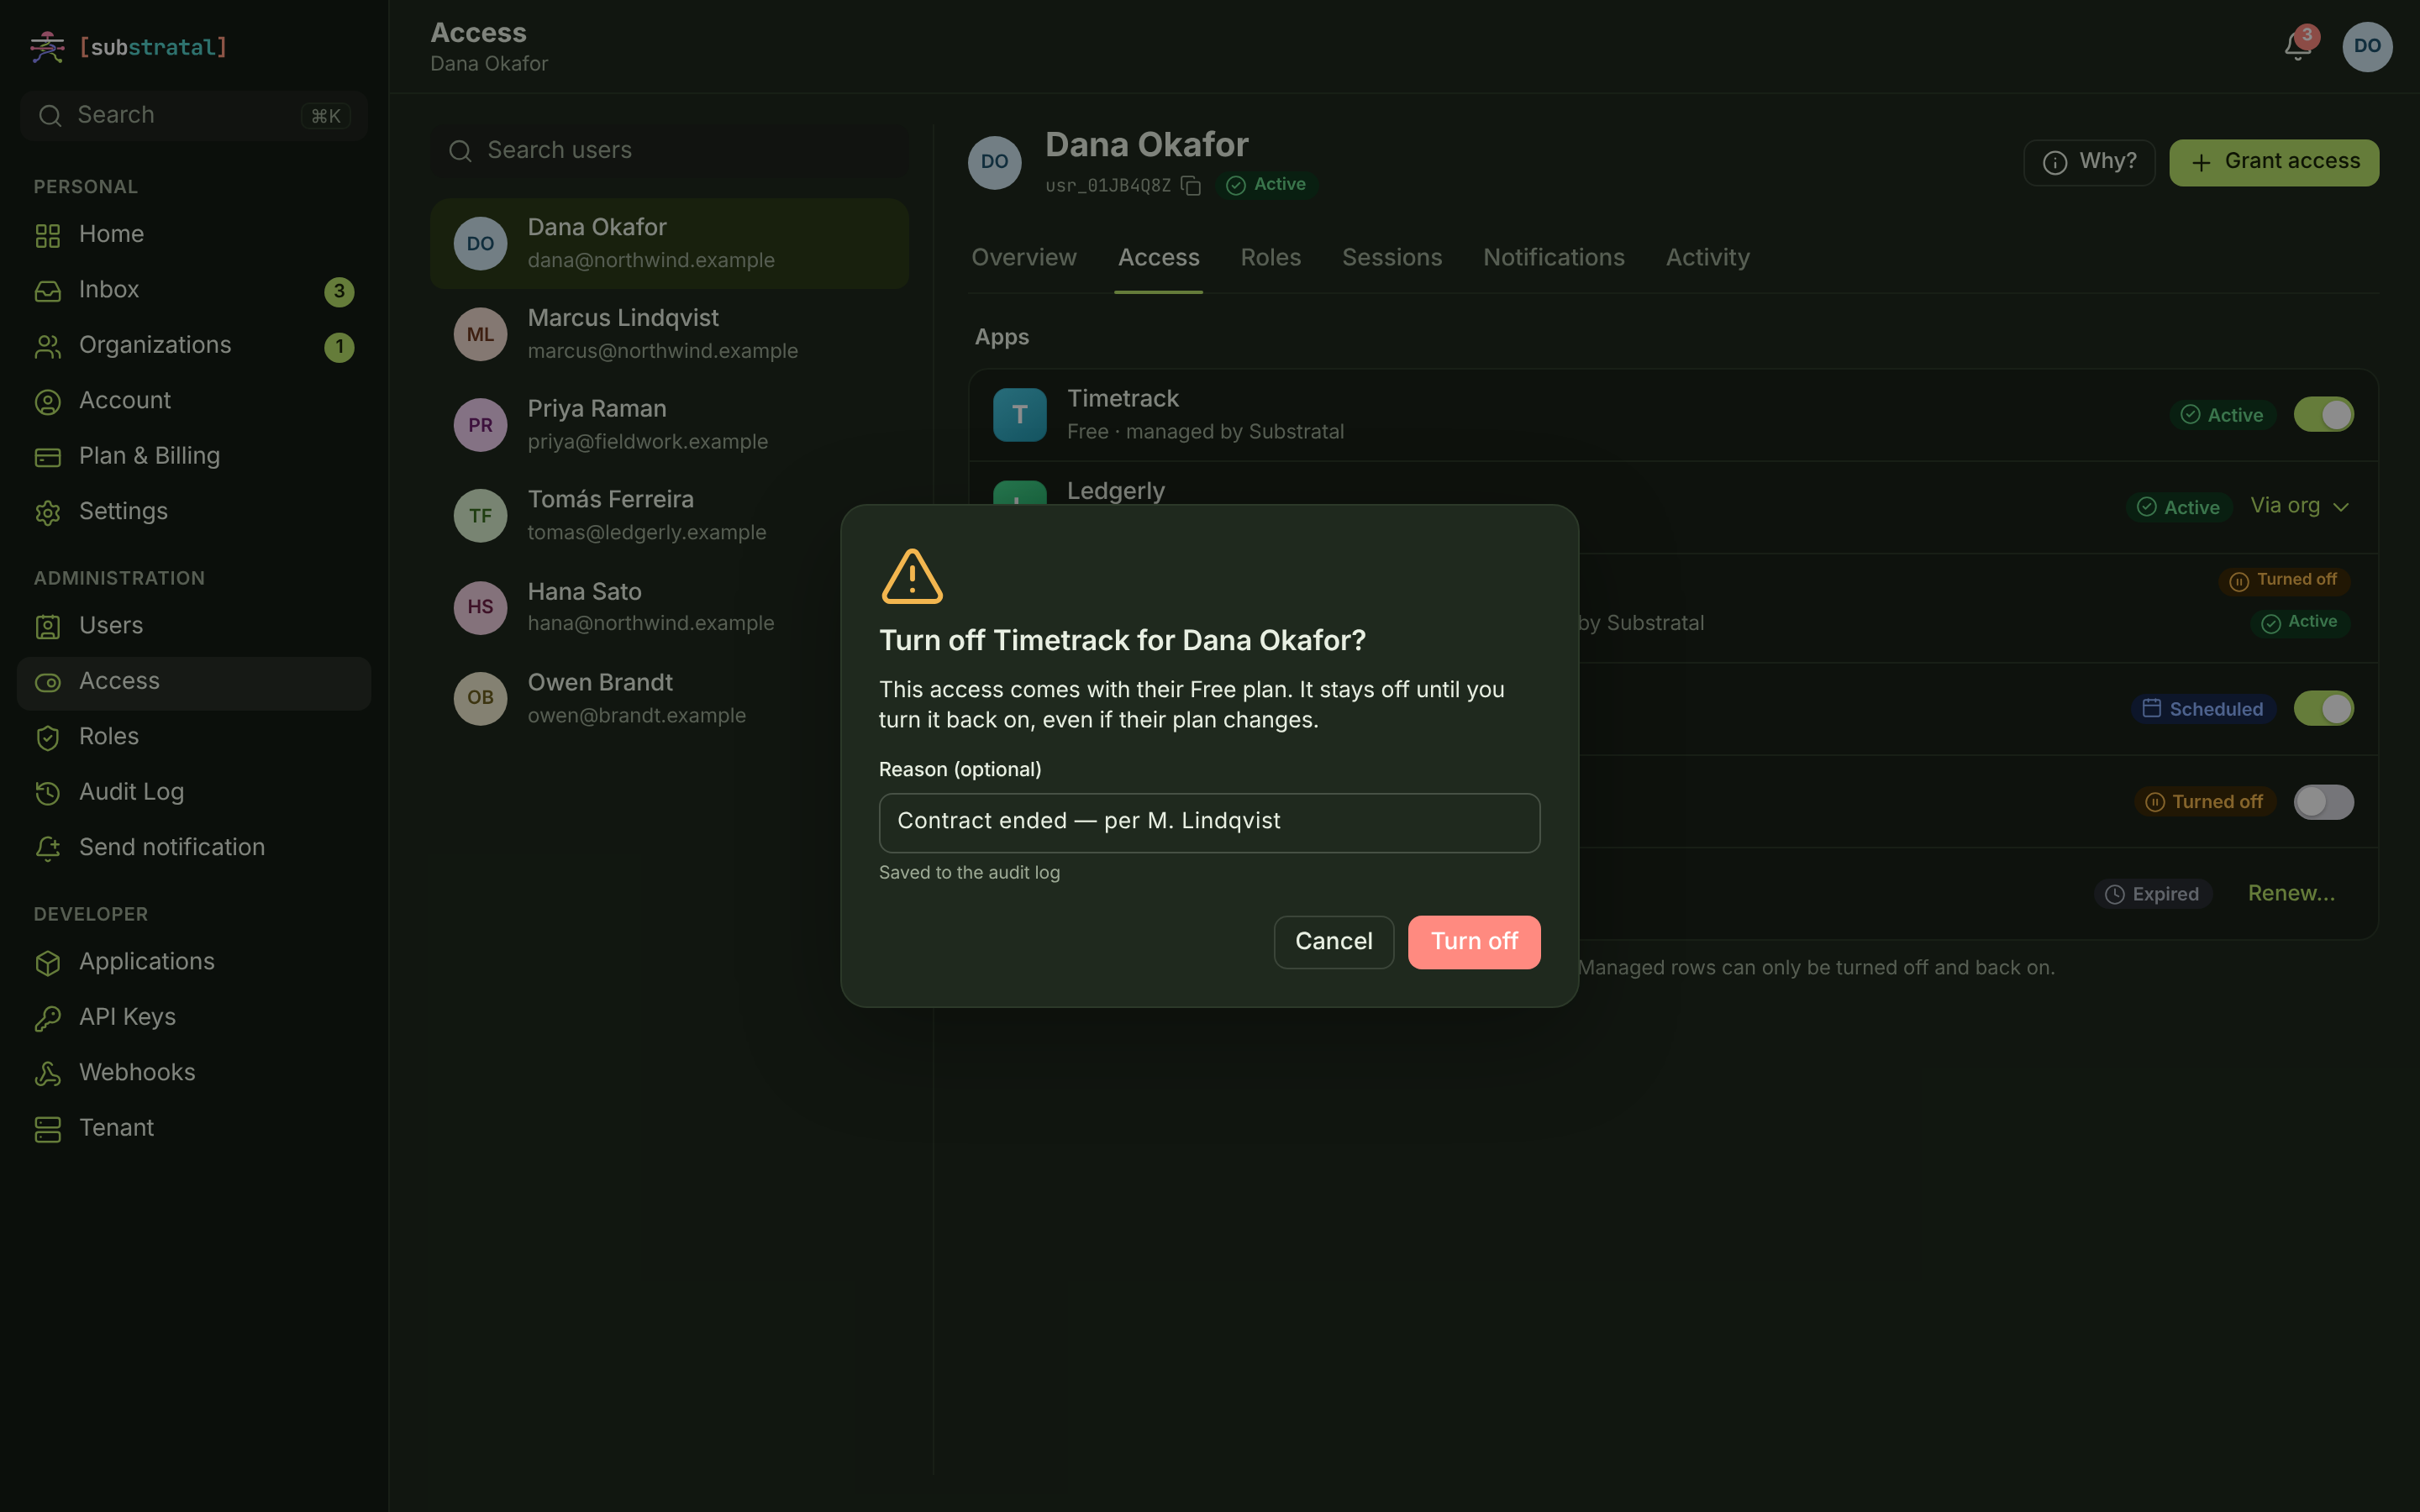Confirm with the Turn off button

tap(1474, 942)
